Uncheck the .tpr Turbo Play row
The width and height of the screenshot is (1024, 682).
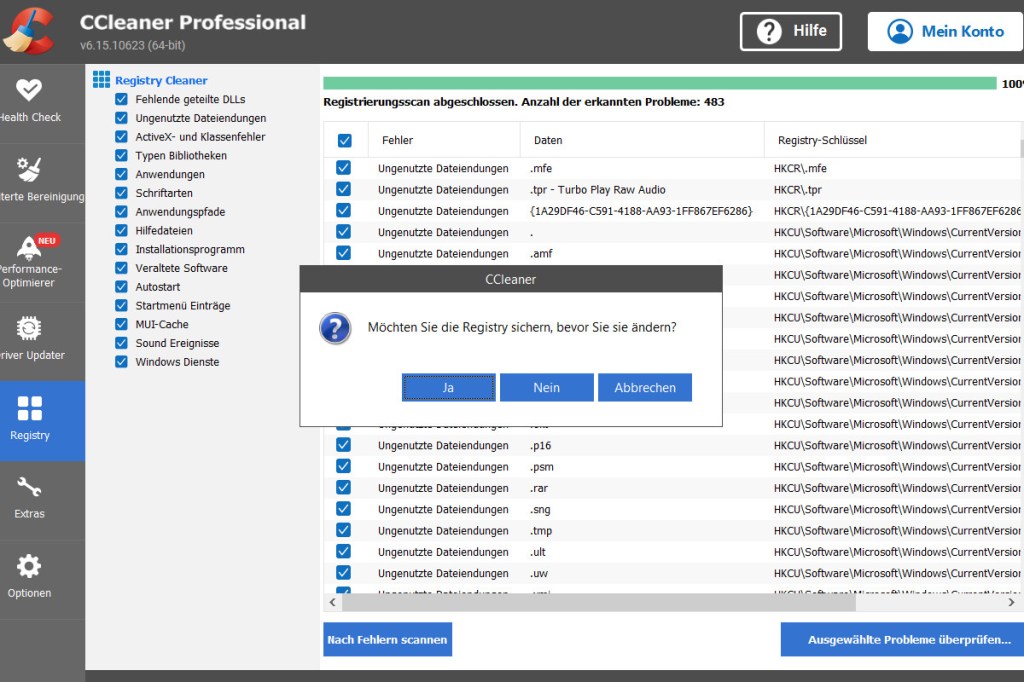344,189
